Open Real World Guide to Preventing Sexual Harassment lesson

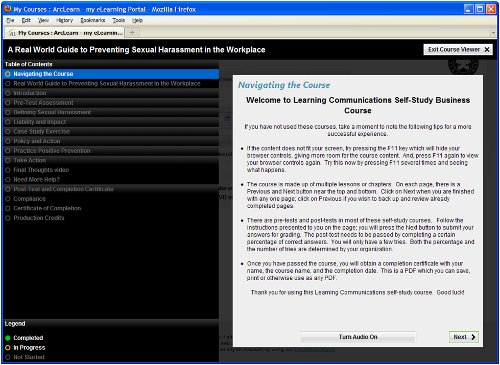click(x=111, y=84)
